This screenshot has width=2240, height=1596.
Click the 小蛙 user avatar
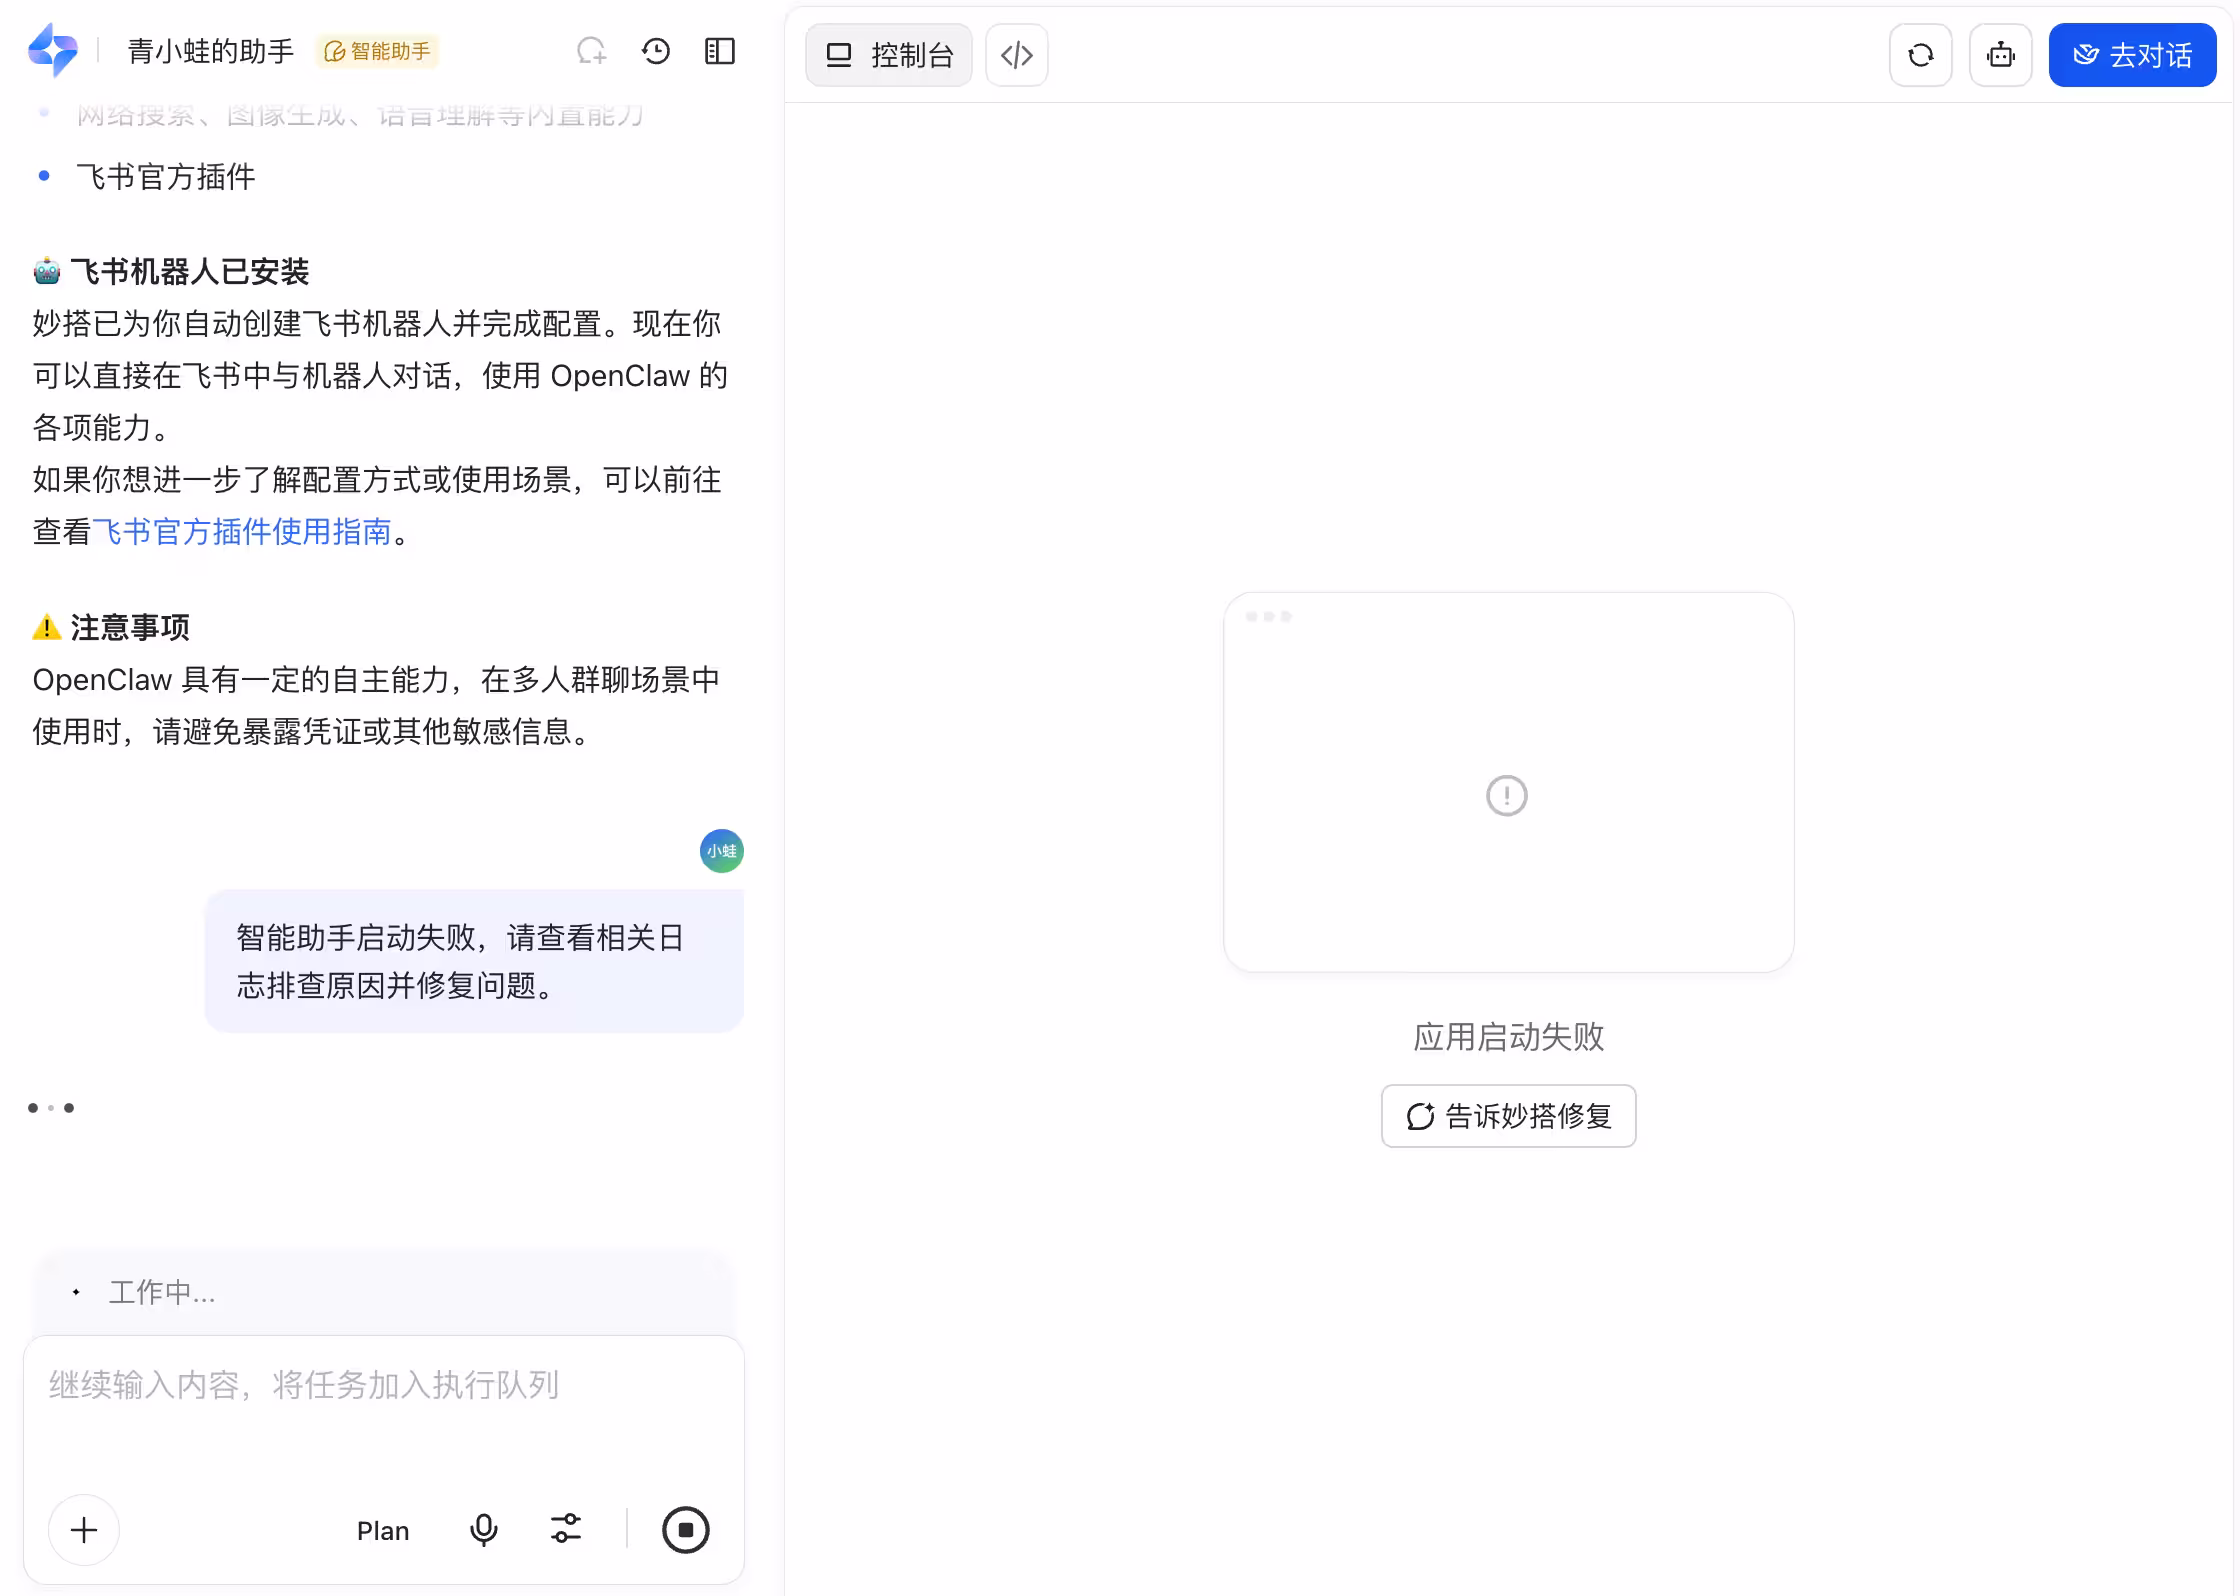coord(721,851)
